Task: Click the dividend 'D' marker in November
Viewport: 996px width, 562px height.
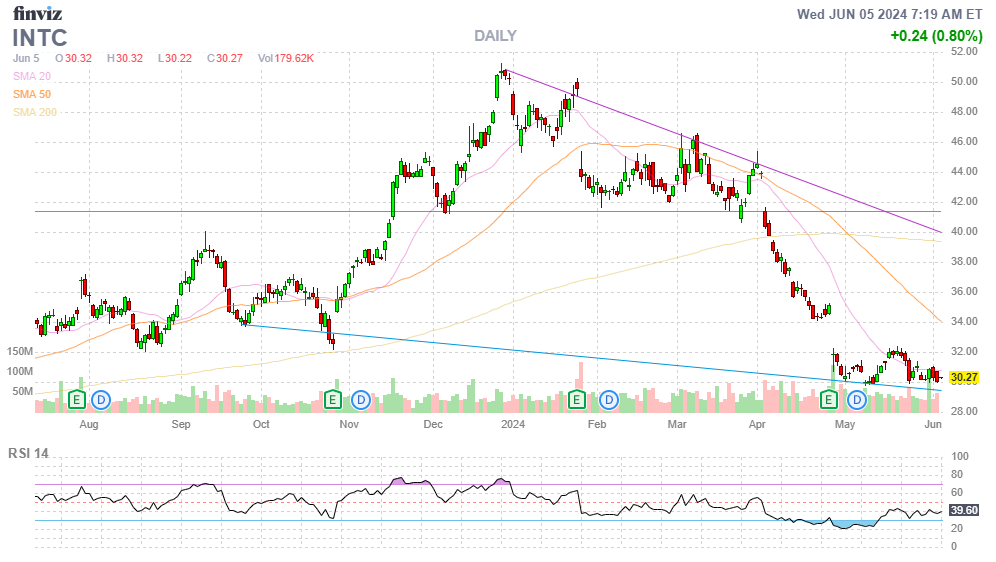Action: point(361,400)
